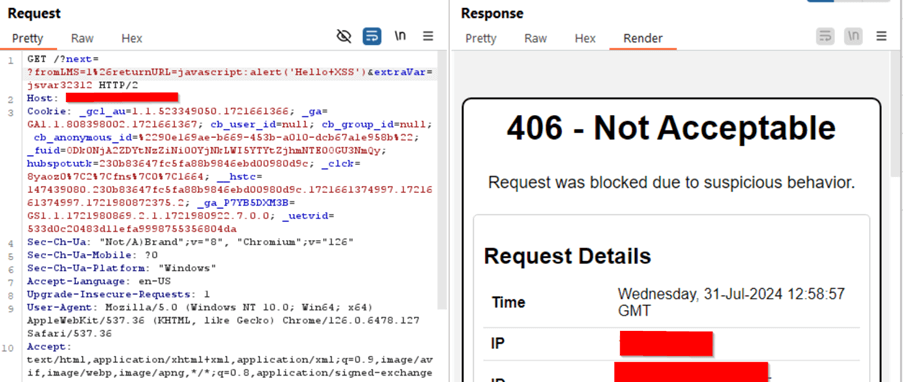The width and height of the screenshot is (903, 382).
Task: Select the Render tab in Response
Action: [643, 39]
